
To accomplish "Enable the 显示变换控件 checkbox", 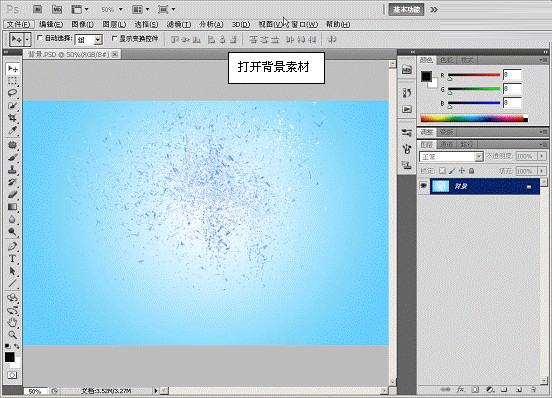I will 114,38.
